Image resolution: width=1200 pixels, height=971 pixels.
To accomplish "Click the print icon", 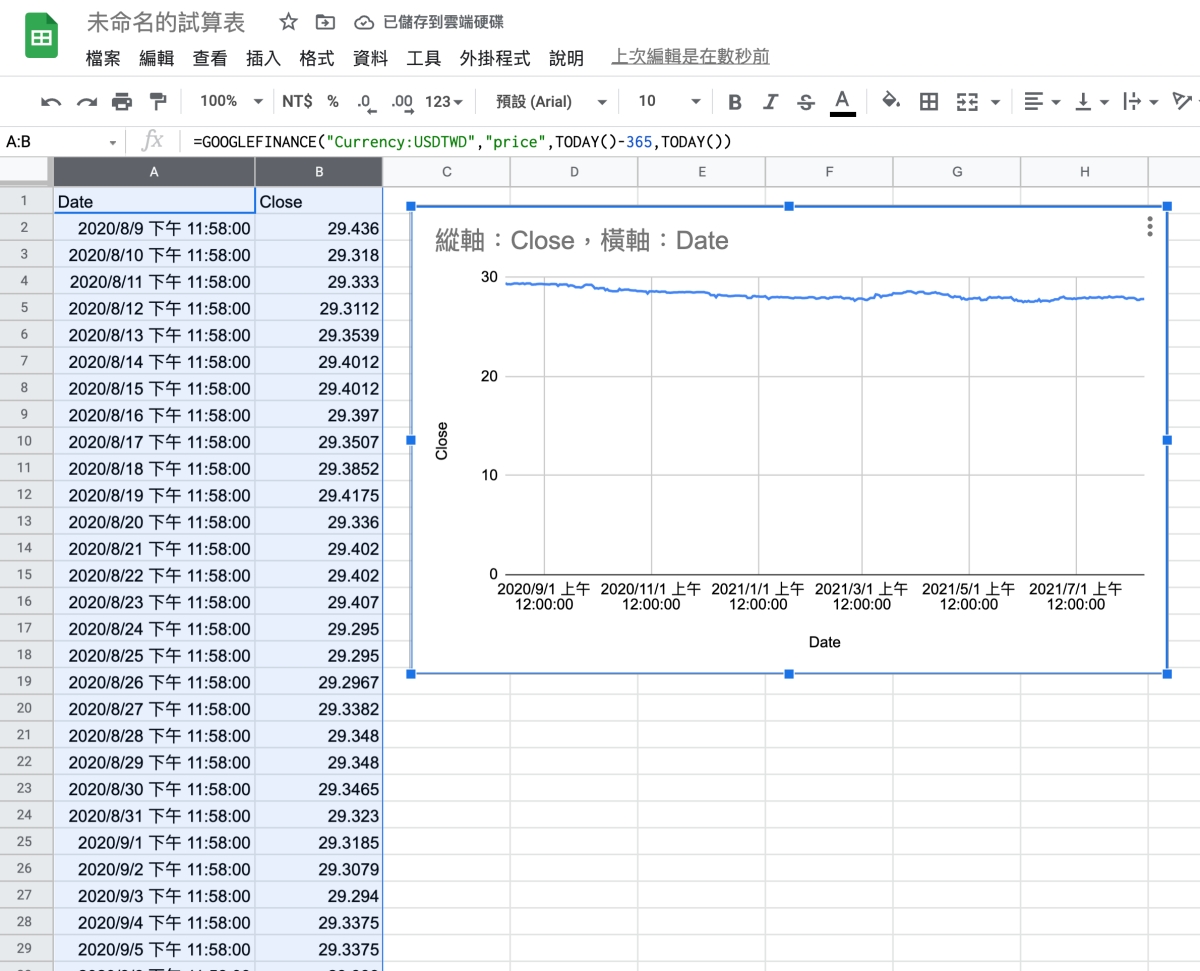I will tap(122, 102).
